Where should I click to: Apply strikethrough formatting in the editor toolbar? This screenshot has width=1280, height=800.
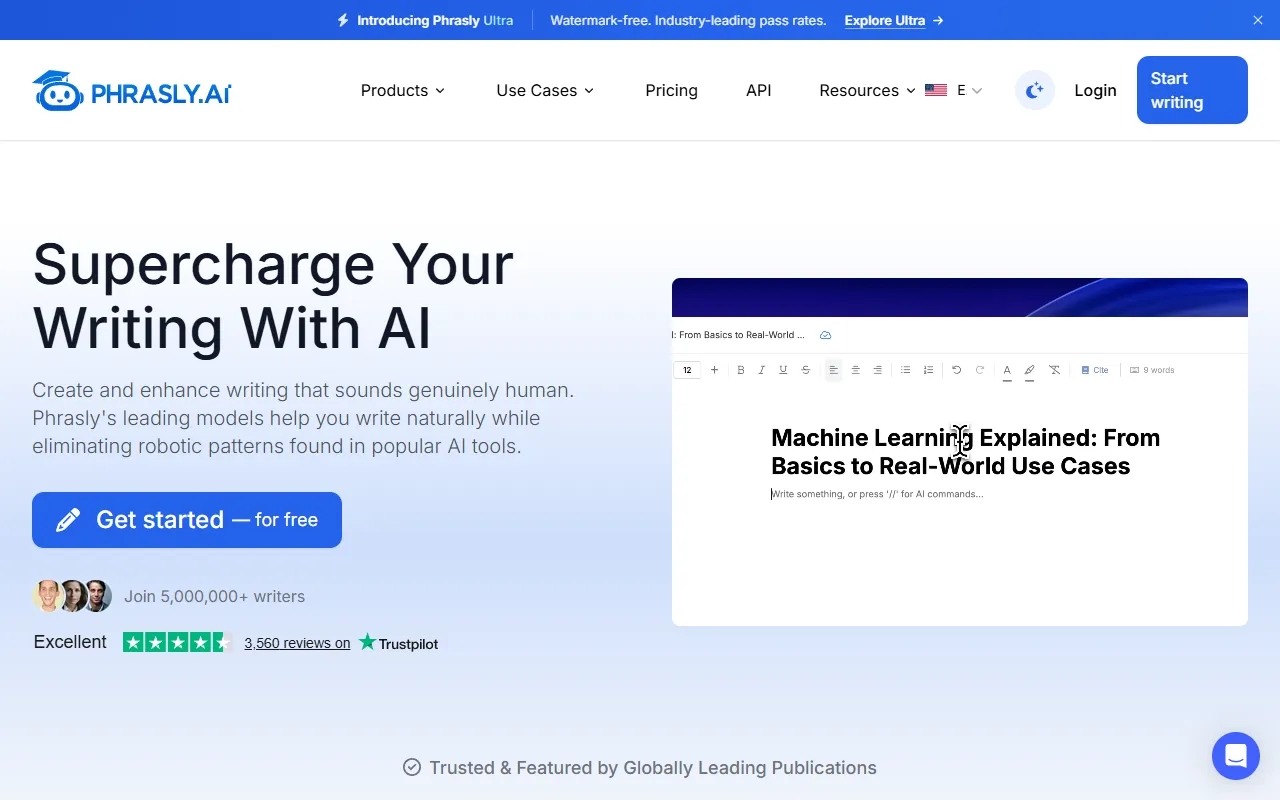click(806, 370)
